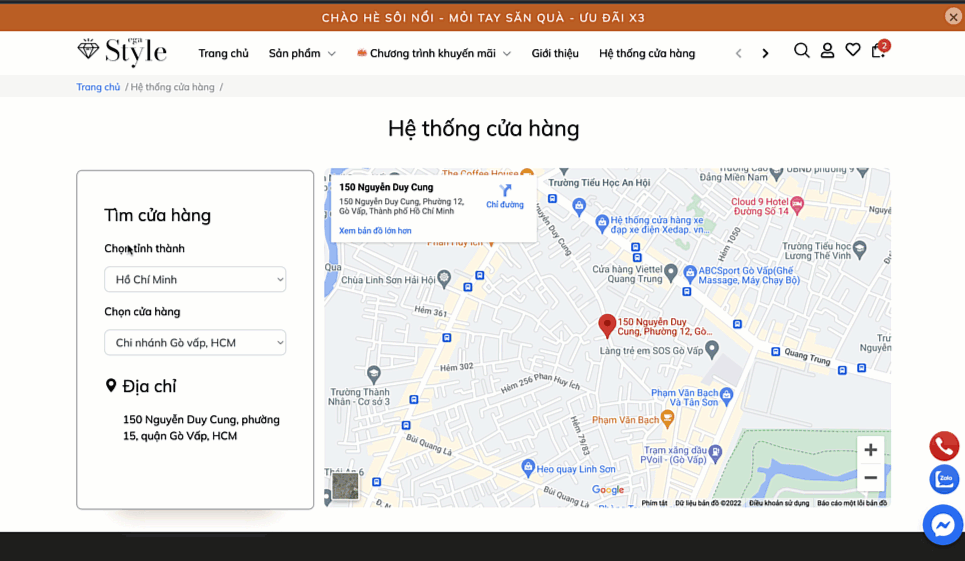965x561 pixels.
Task: Click the next arrow in navigation
Action: (x=765, y=54)
